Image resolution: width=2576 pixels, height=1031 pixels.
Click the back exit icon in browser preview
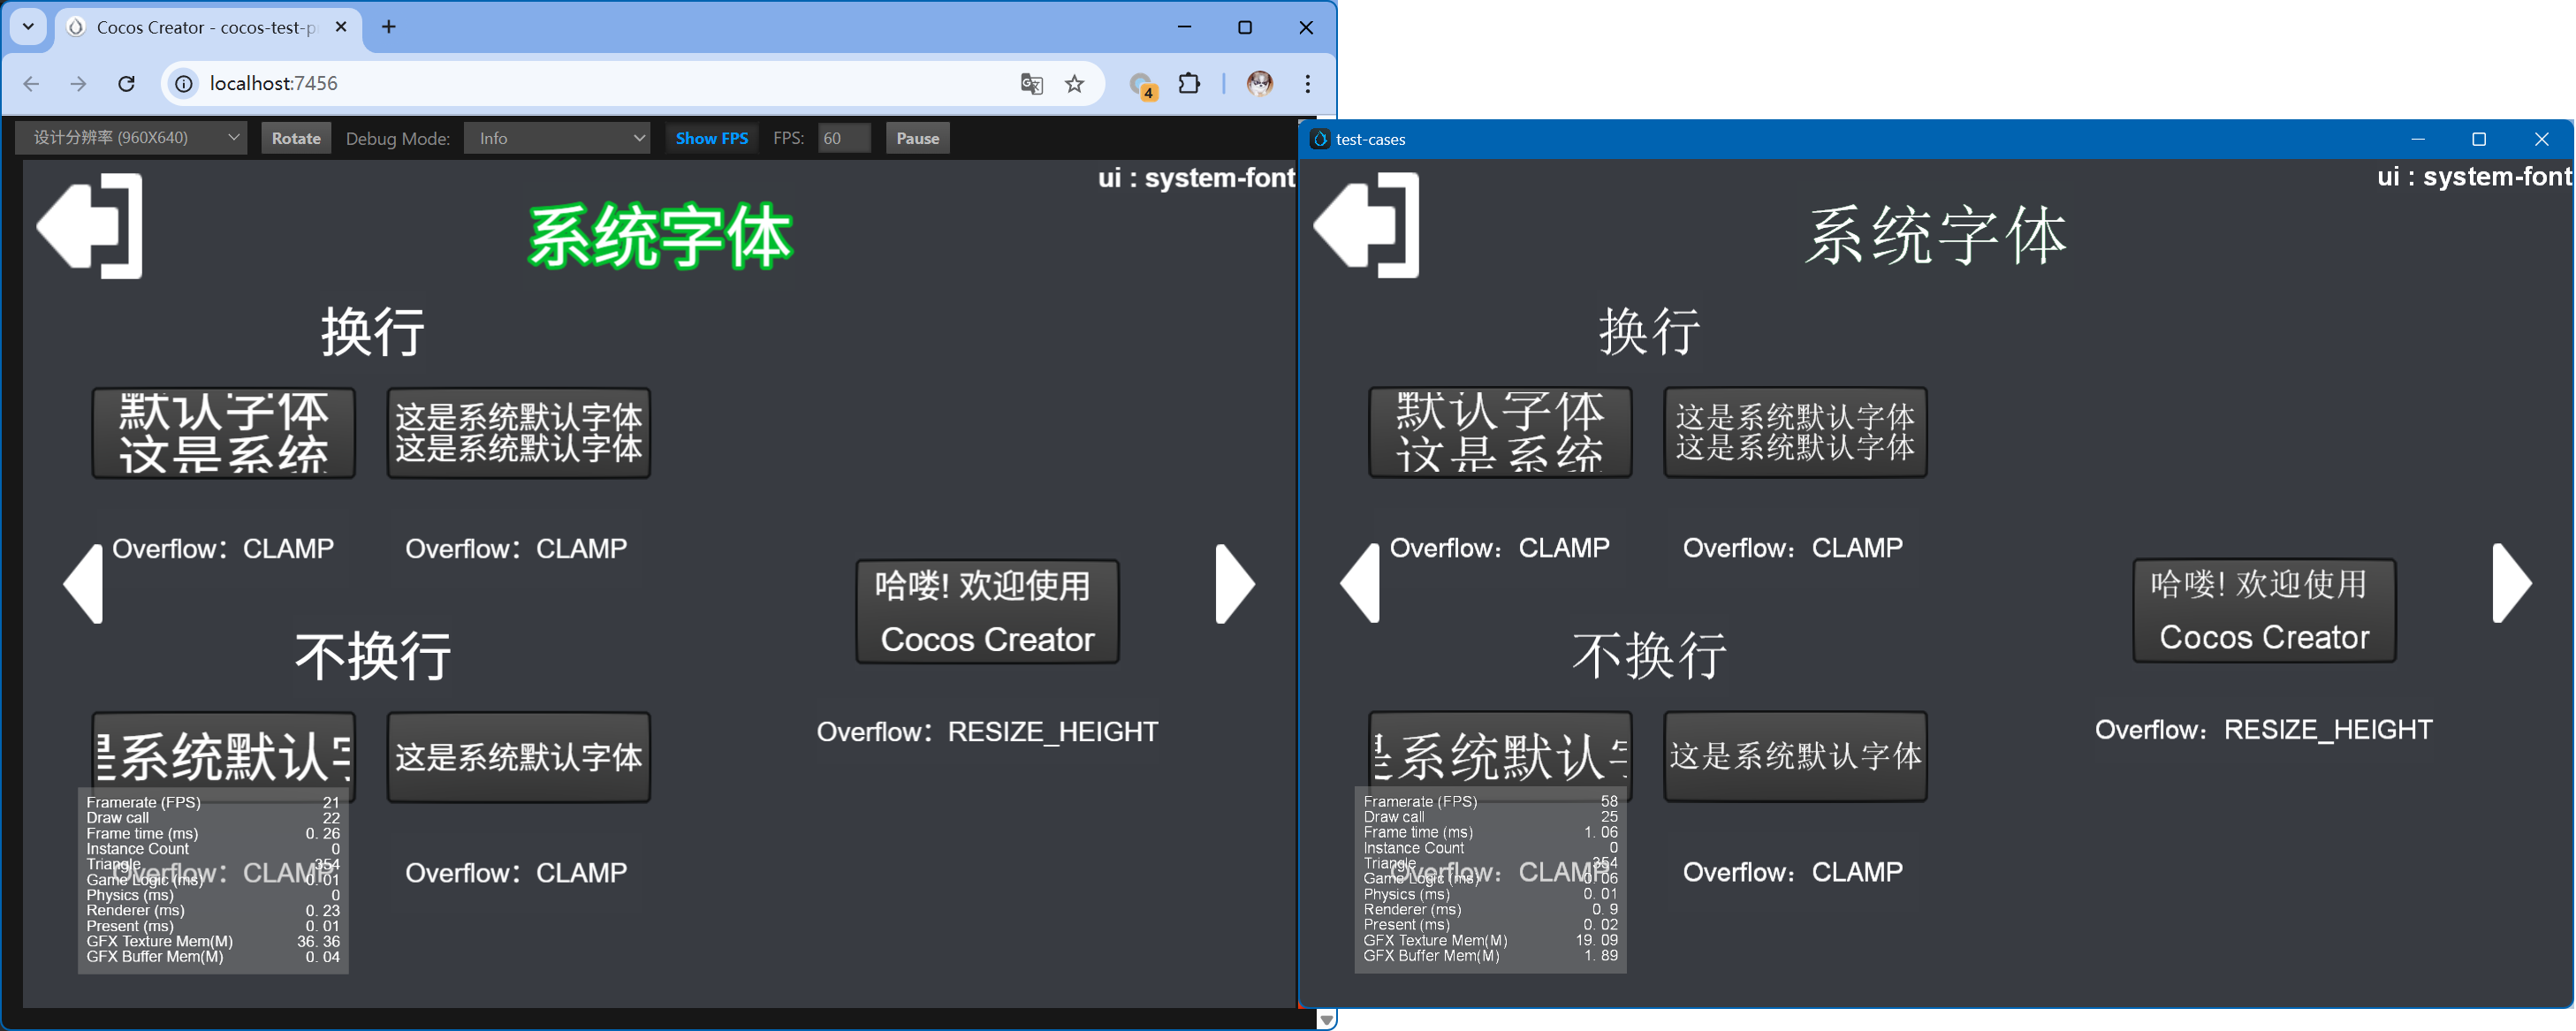90,226
